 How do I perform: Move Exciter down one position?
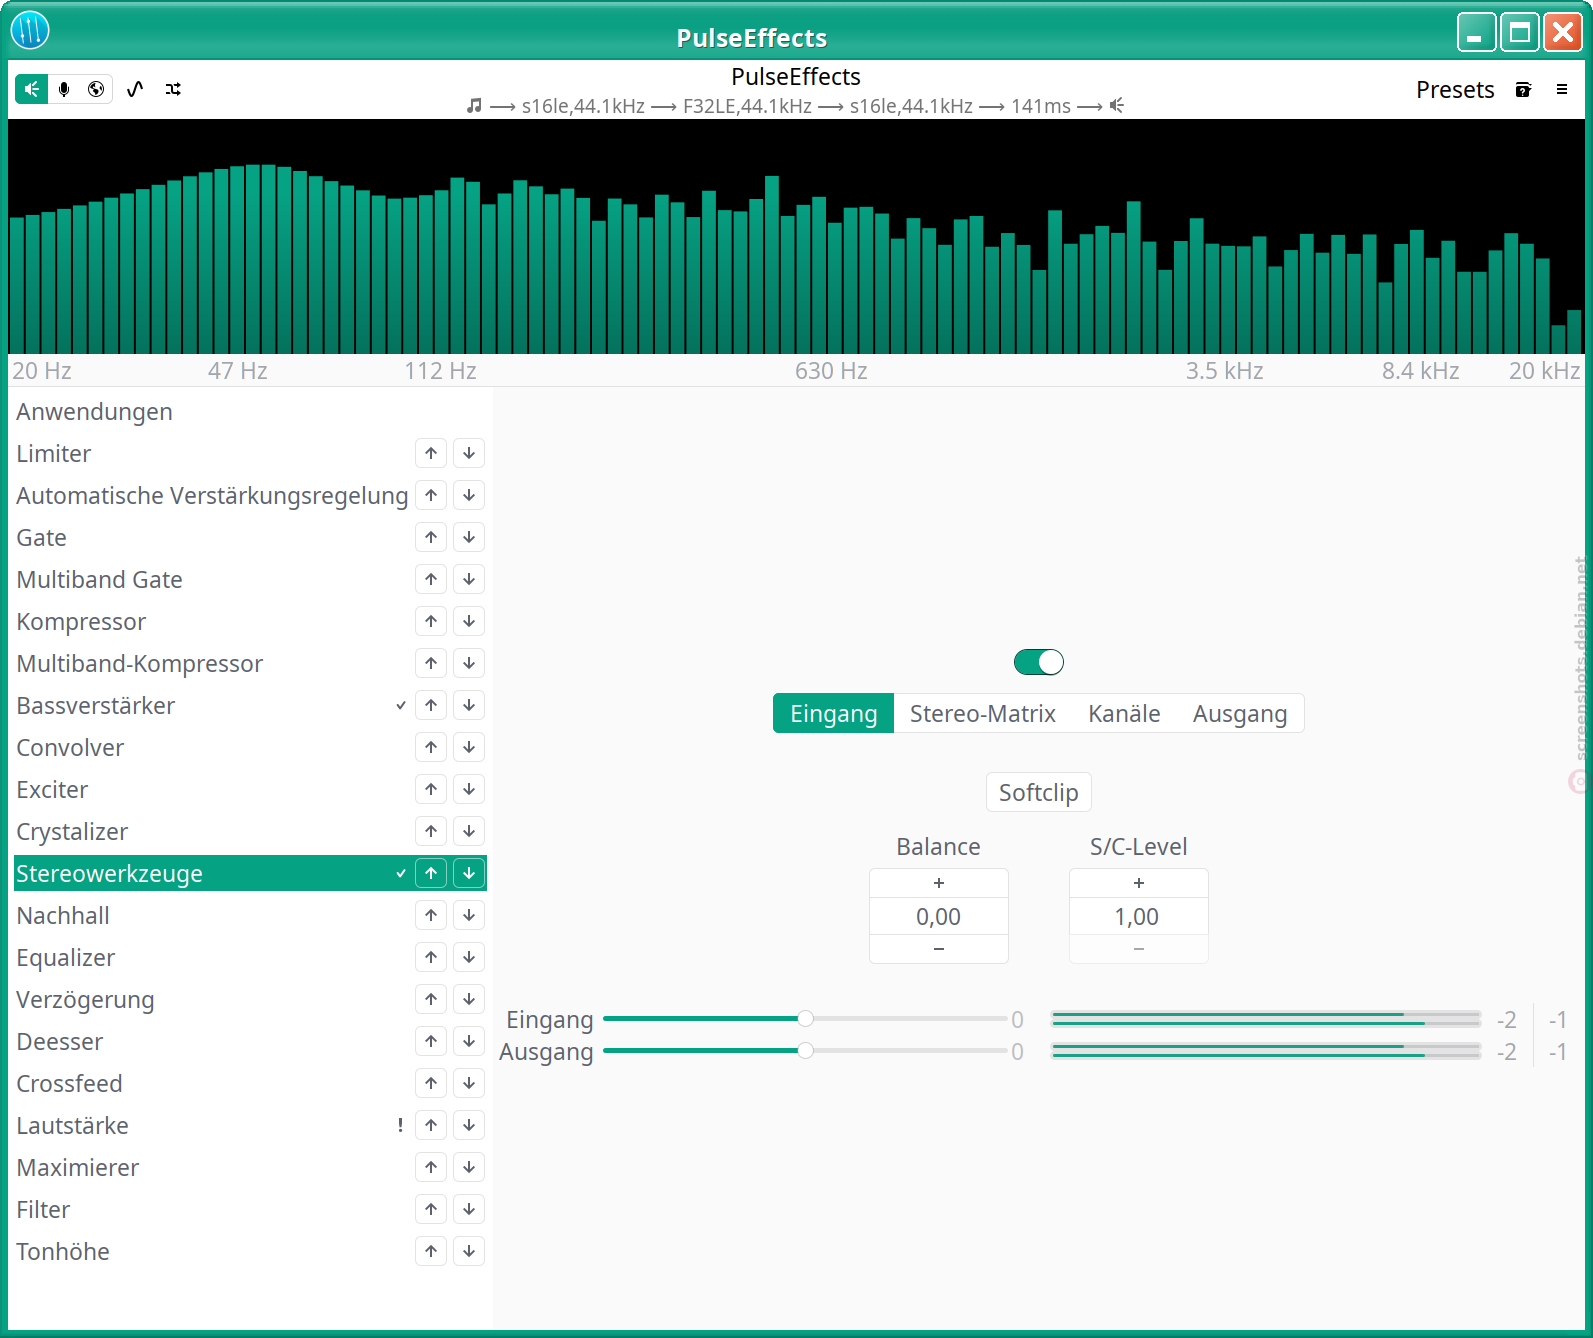[x=469, y=789]
